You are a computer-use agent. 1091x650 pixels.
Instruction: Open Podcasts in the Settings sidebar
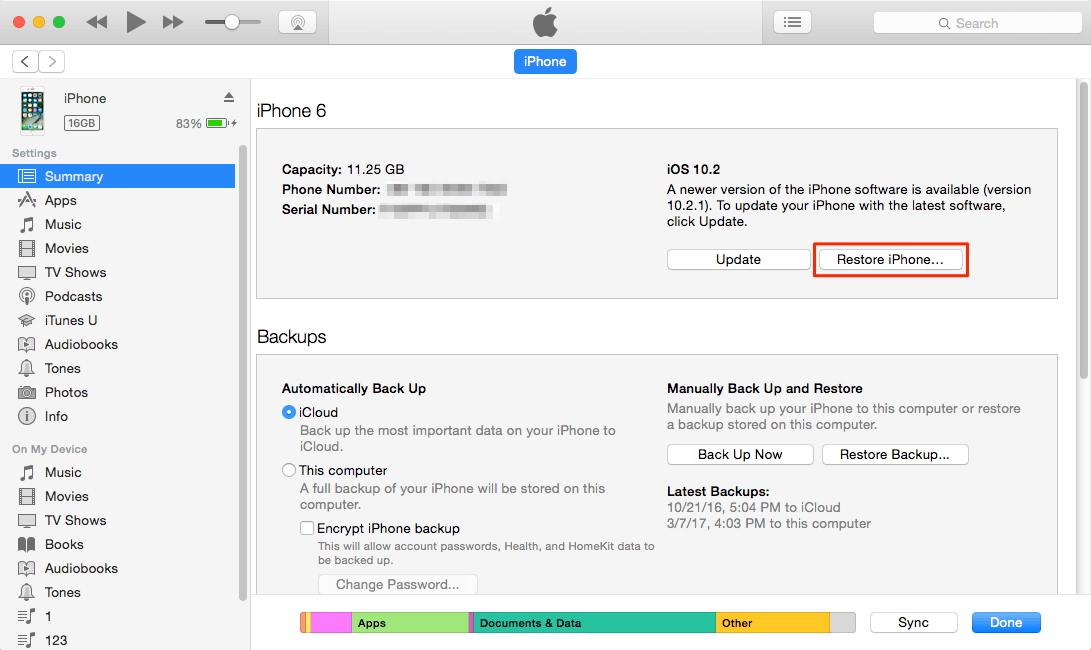pyautogui.click(x=73, y=296)
